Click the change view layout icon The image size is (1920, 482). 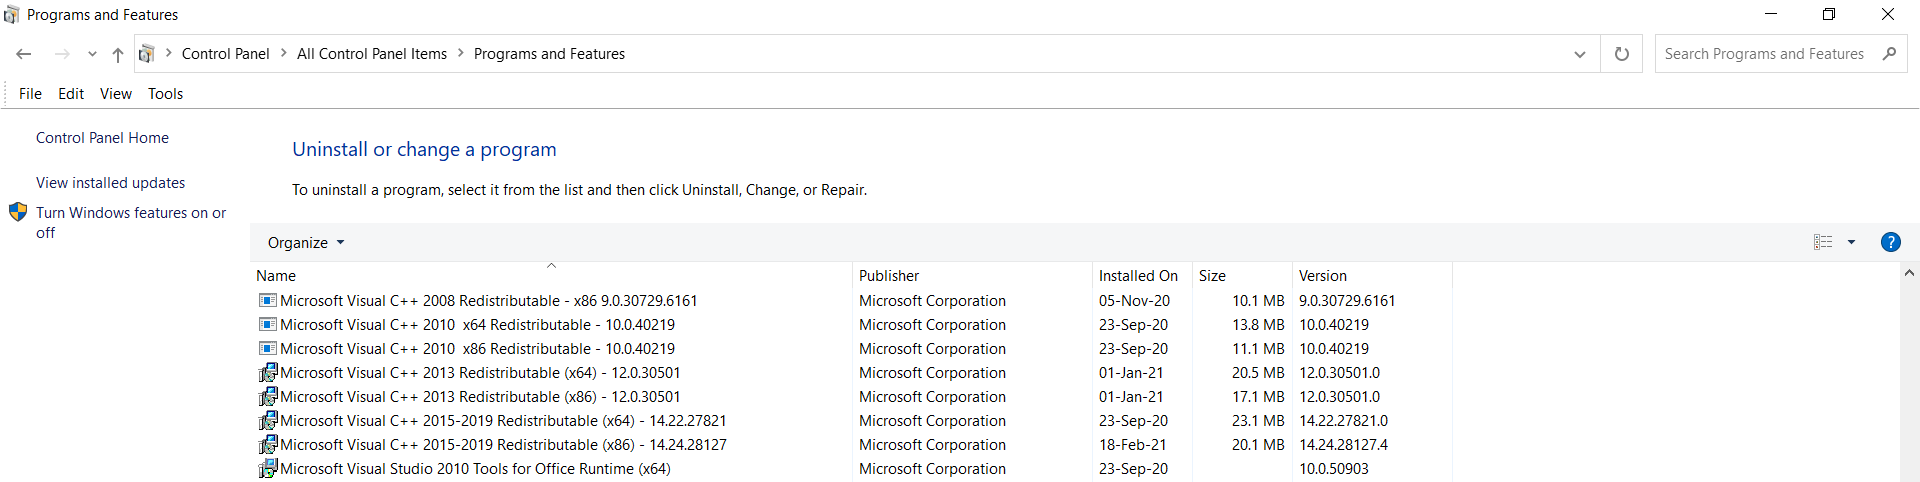tap(1823, 242)
